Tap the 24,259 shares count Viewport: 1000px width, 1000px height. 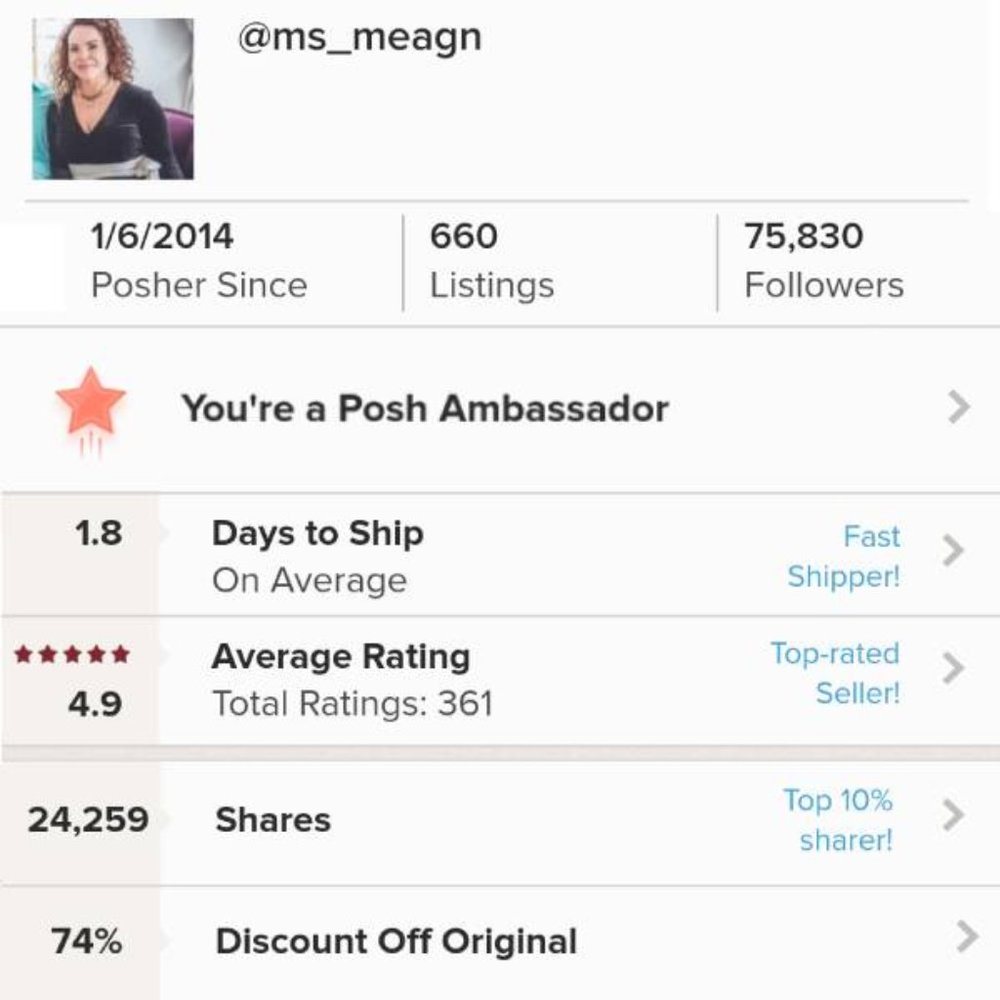click(x=88, y=820)
